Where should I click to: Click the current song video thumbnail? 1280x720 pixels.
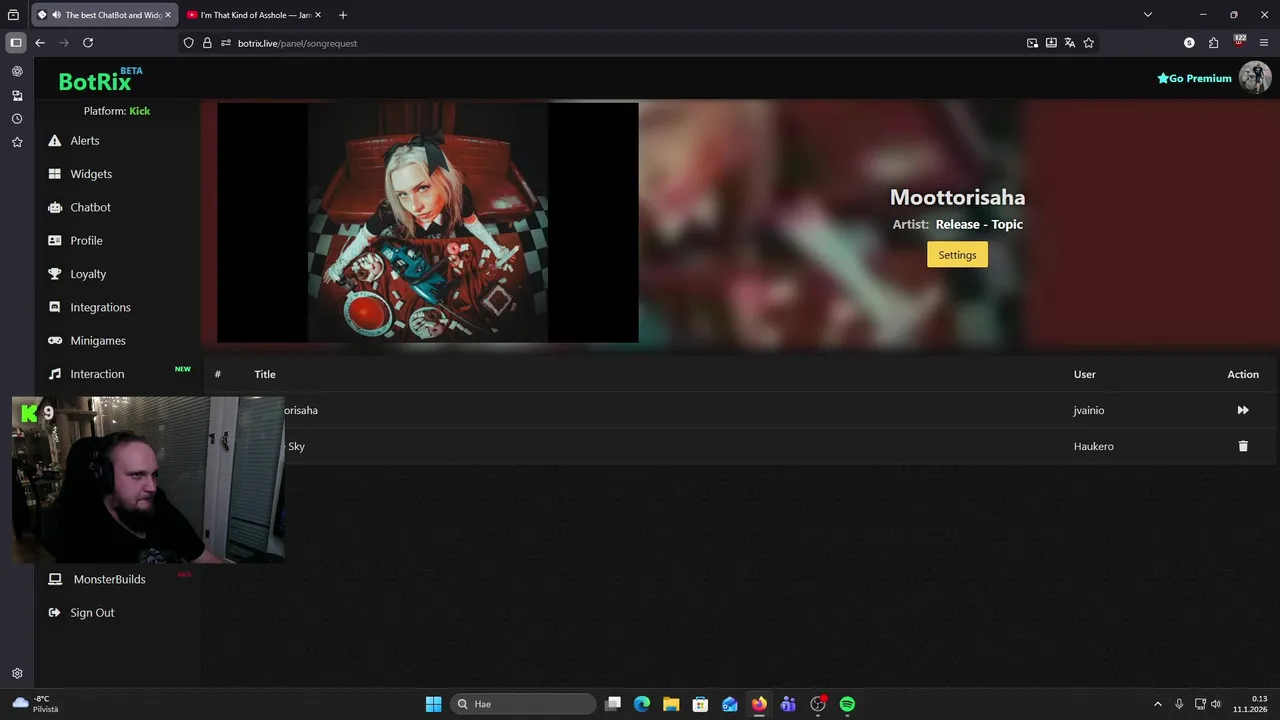pyautogui.click(x=428, y=223)
